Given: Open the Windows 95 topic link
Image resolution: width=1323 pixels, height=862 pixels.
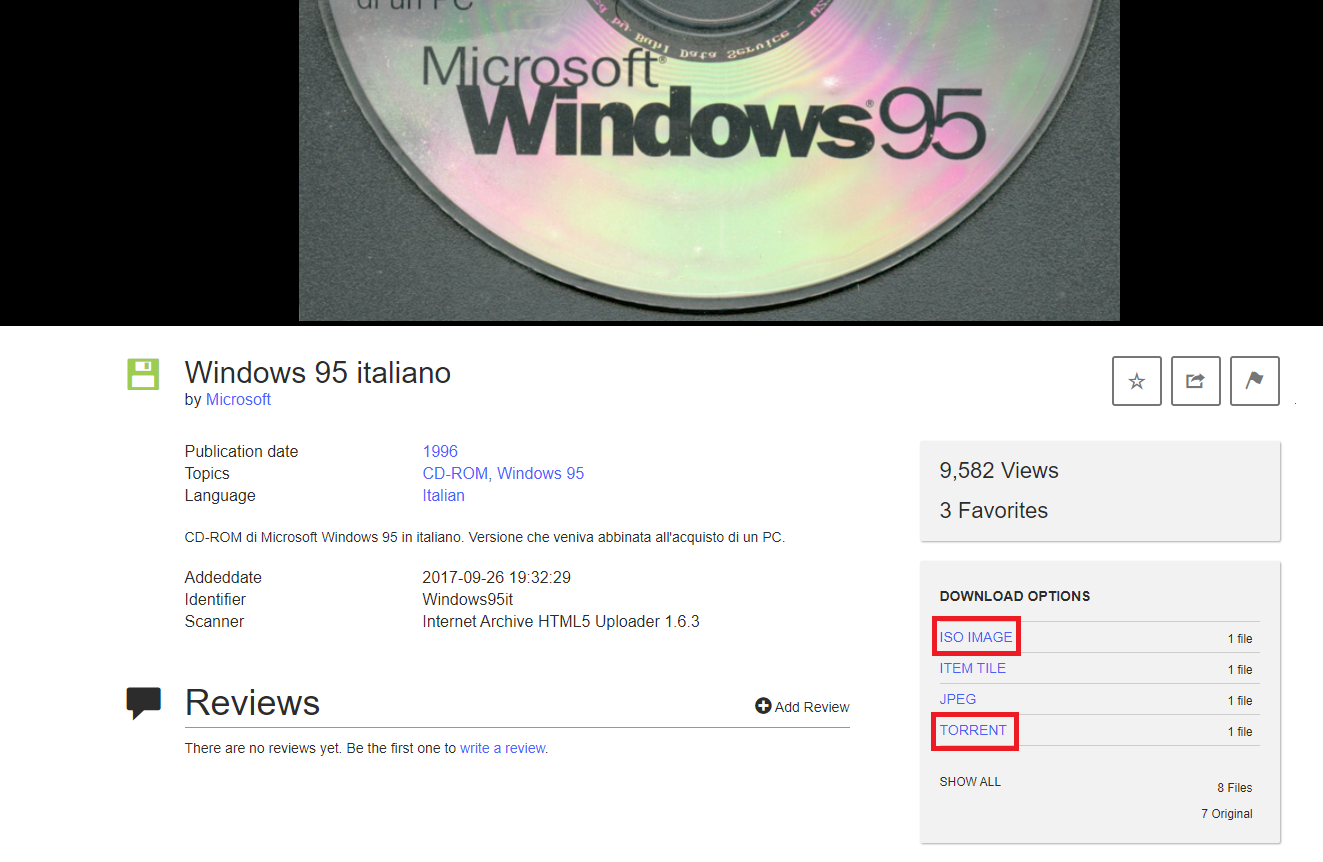Looking at the screenshot, I should [x=541, y=473].
